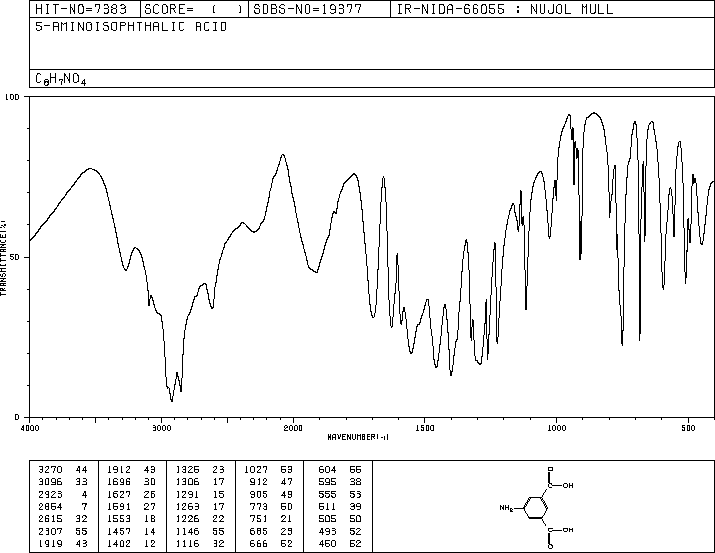
Task: Click the peak table entry 1263
Action: [187, 506]
